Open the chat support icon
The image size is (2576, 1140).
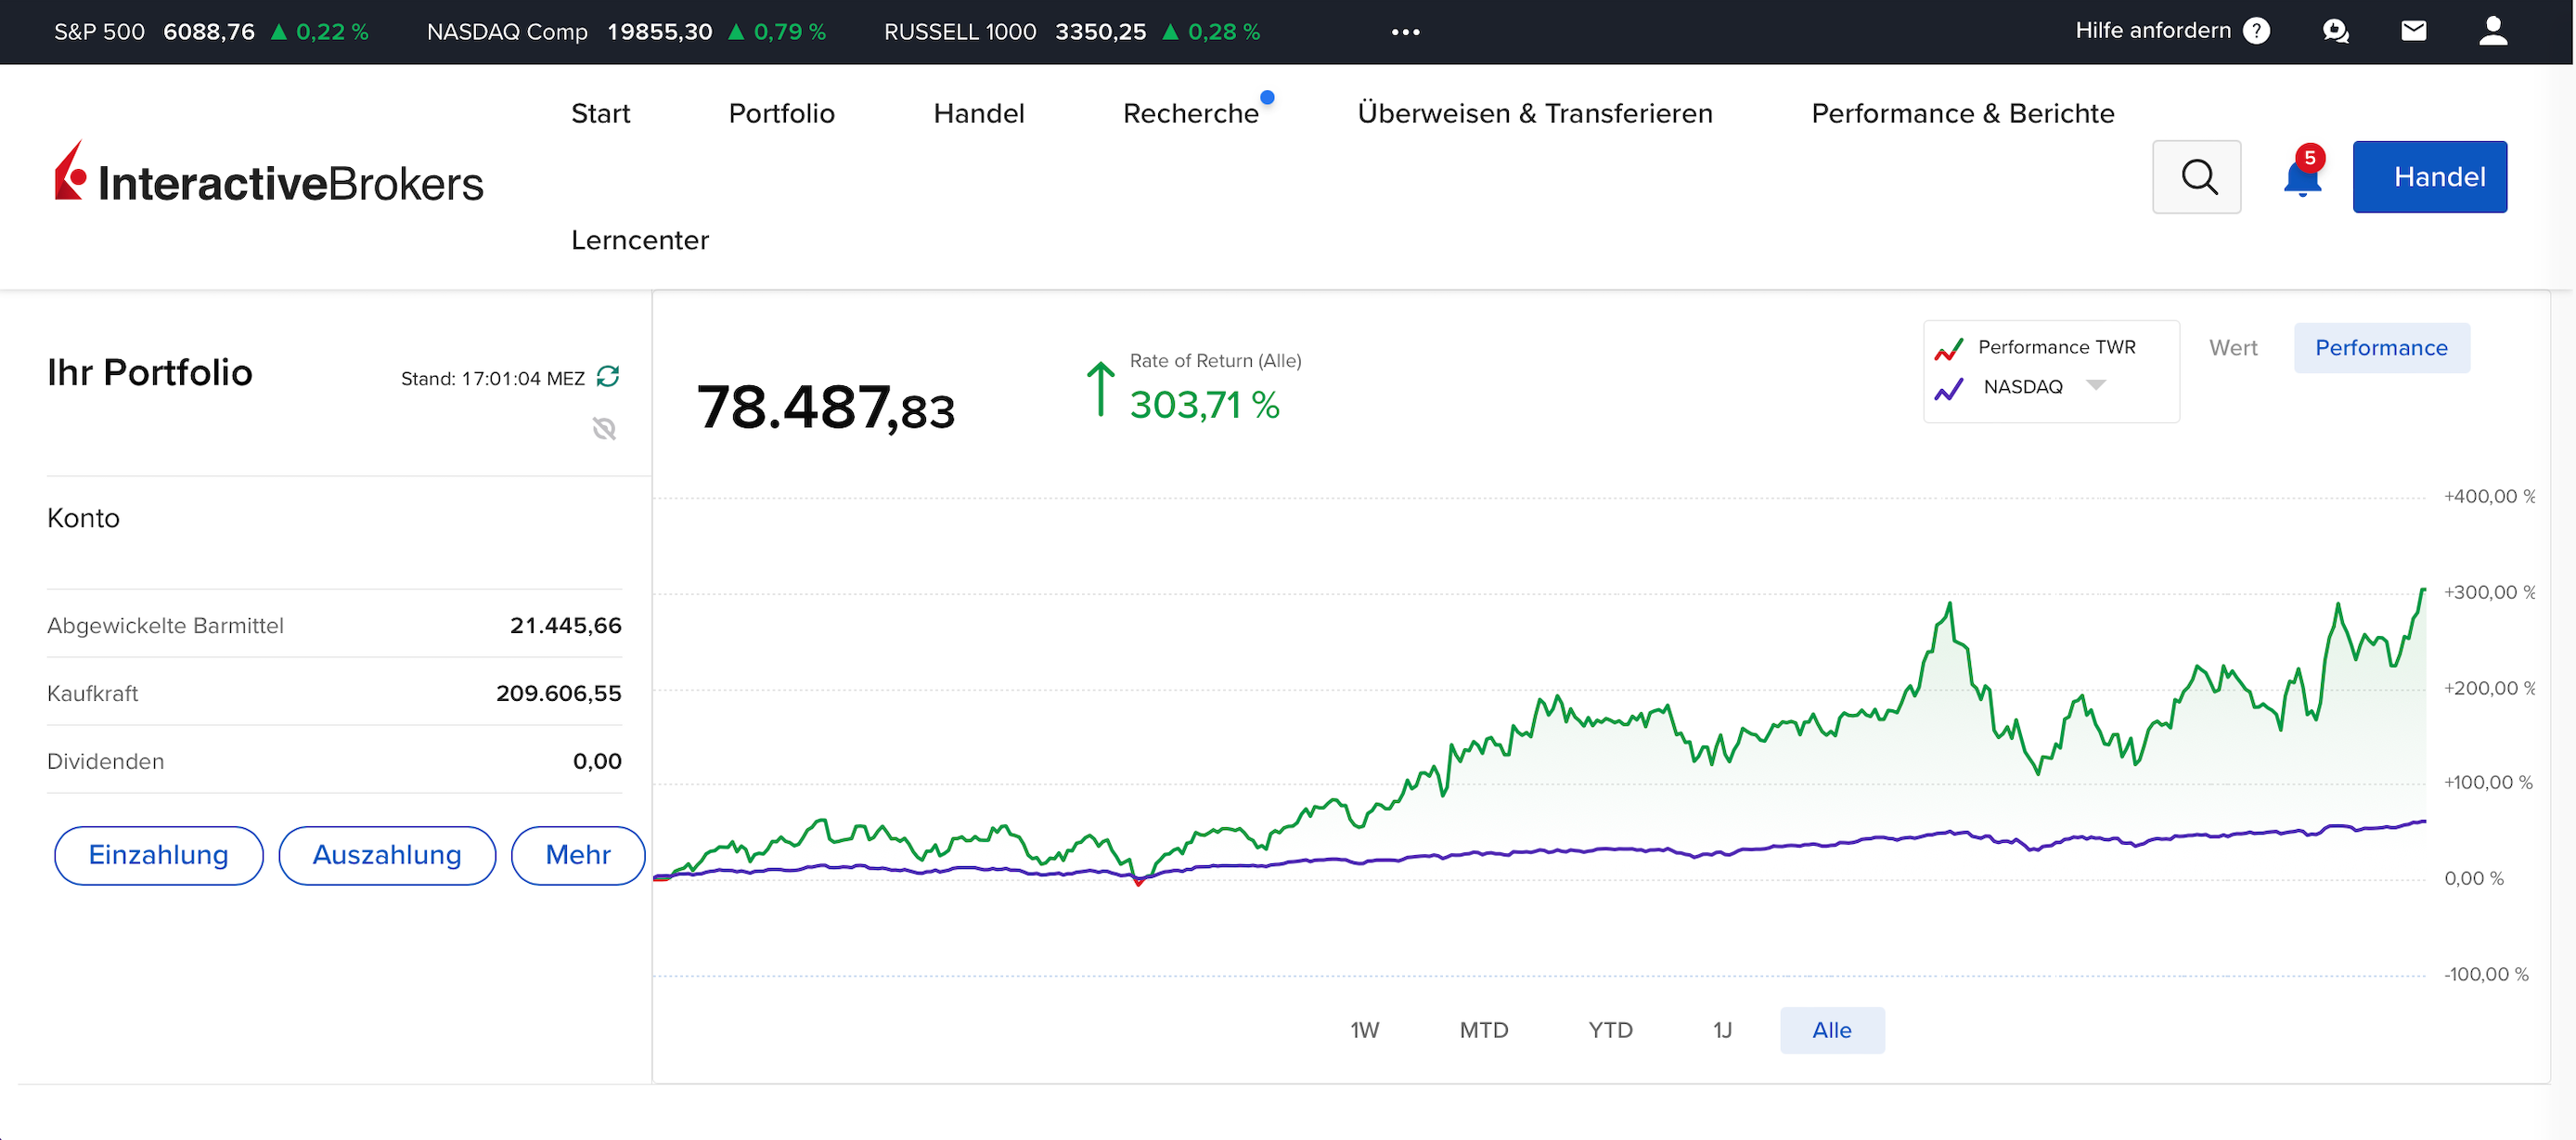[2335, 31]
